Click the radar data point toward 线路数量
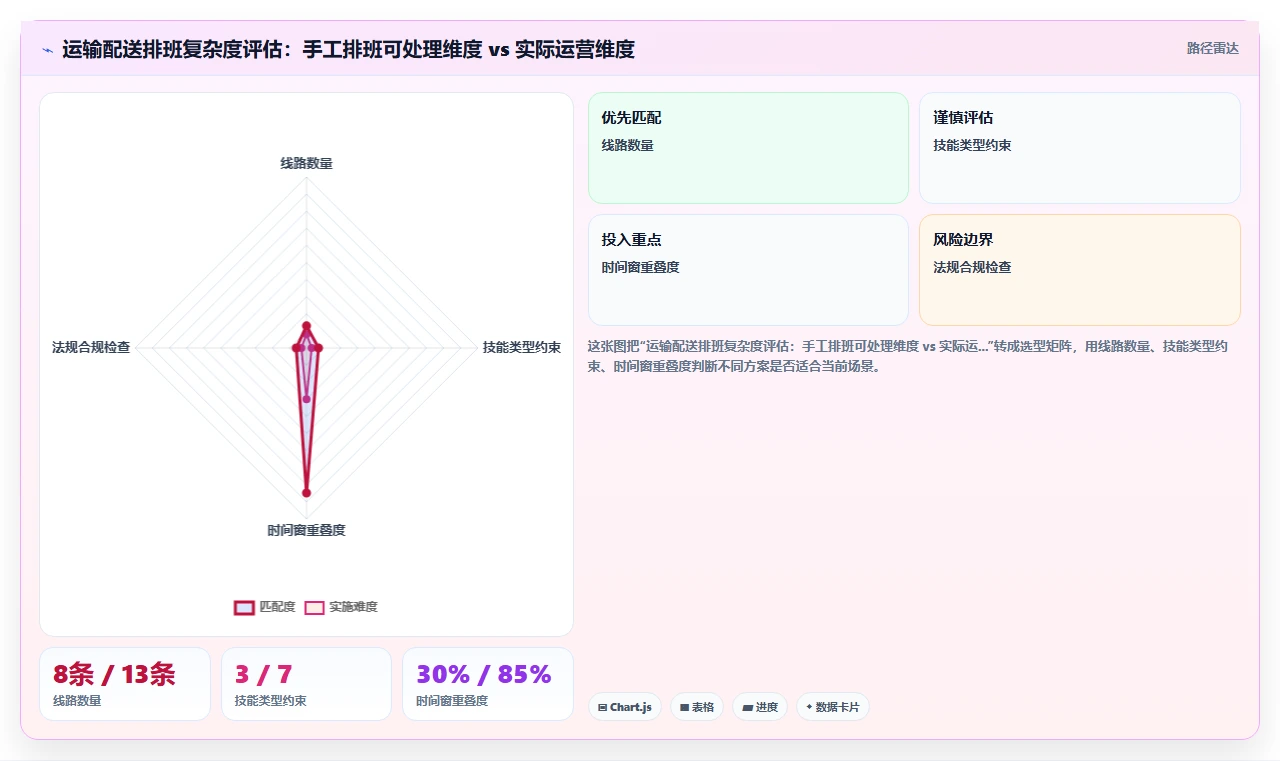 pos(306,326)
